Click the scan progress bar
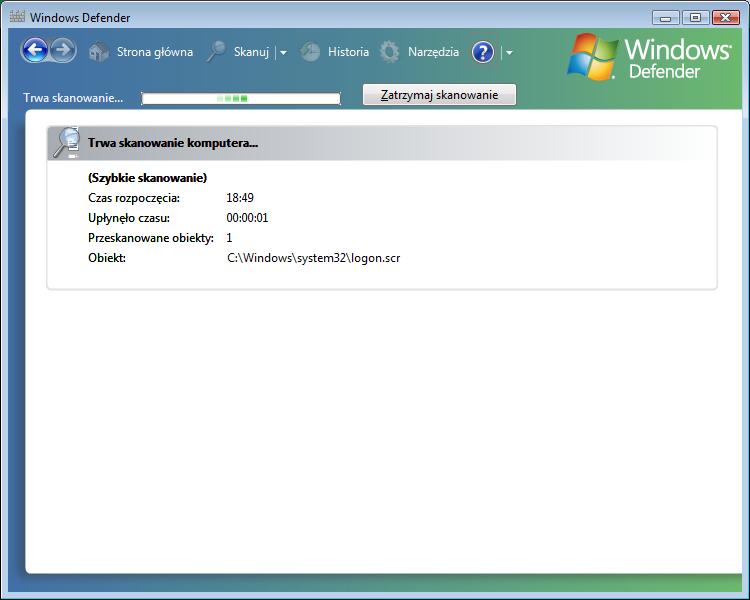The image size is (750, 600). pos(241,99)
